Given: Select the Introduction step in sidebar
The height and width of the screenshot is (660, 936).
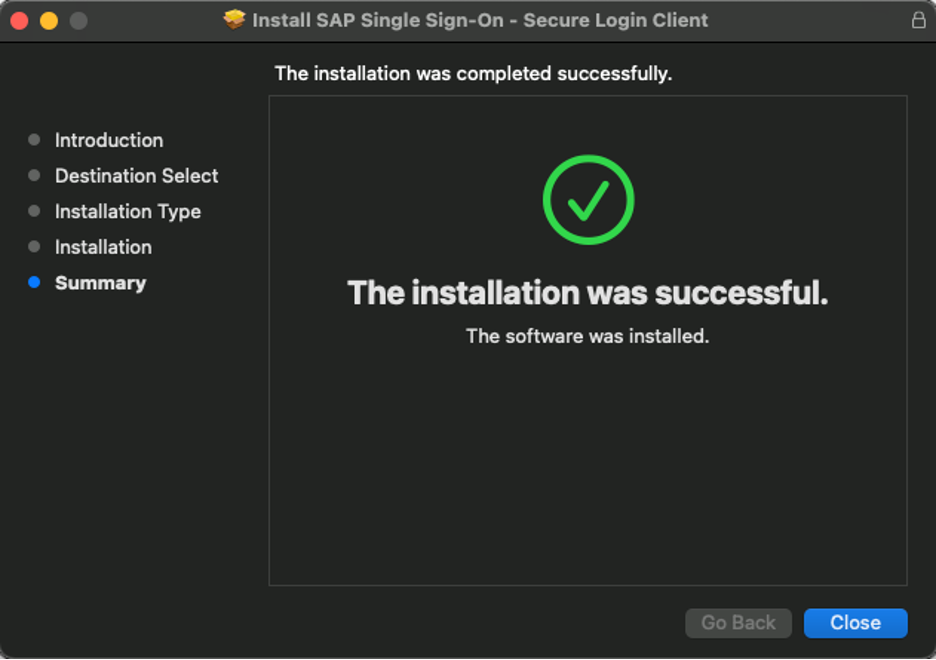Looking at the screenshot, I should [x=109, y=140].
